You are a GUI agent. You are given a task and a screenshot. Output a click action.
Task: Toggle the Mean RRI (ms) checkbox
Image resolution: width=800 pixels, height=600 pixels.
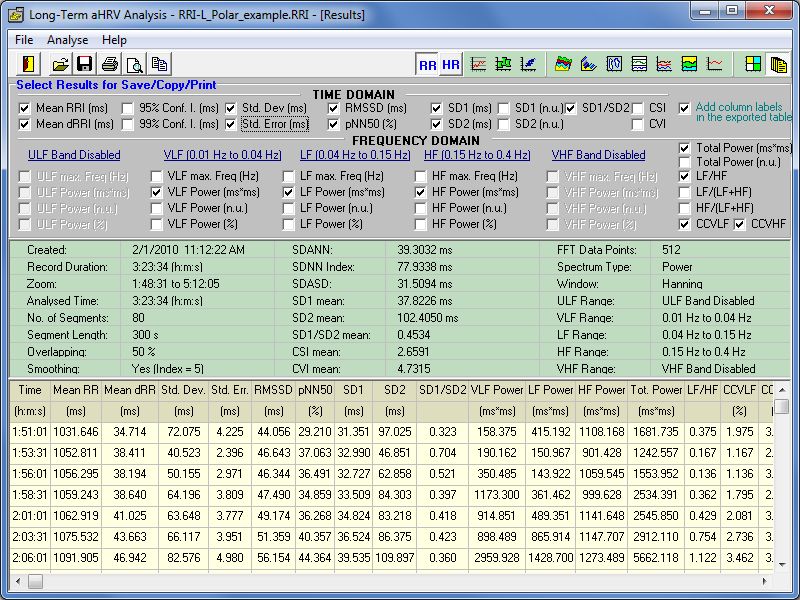25,108
